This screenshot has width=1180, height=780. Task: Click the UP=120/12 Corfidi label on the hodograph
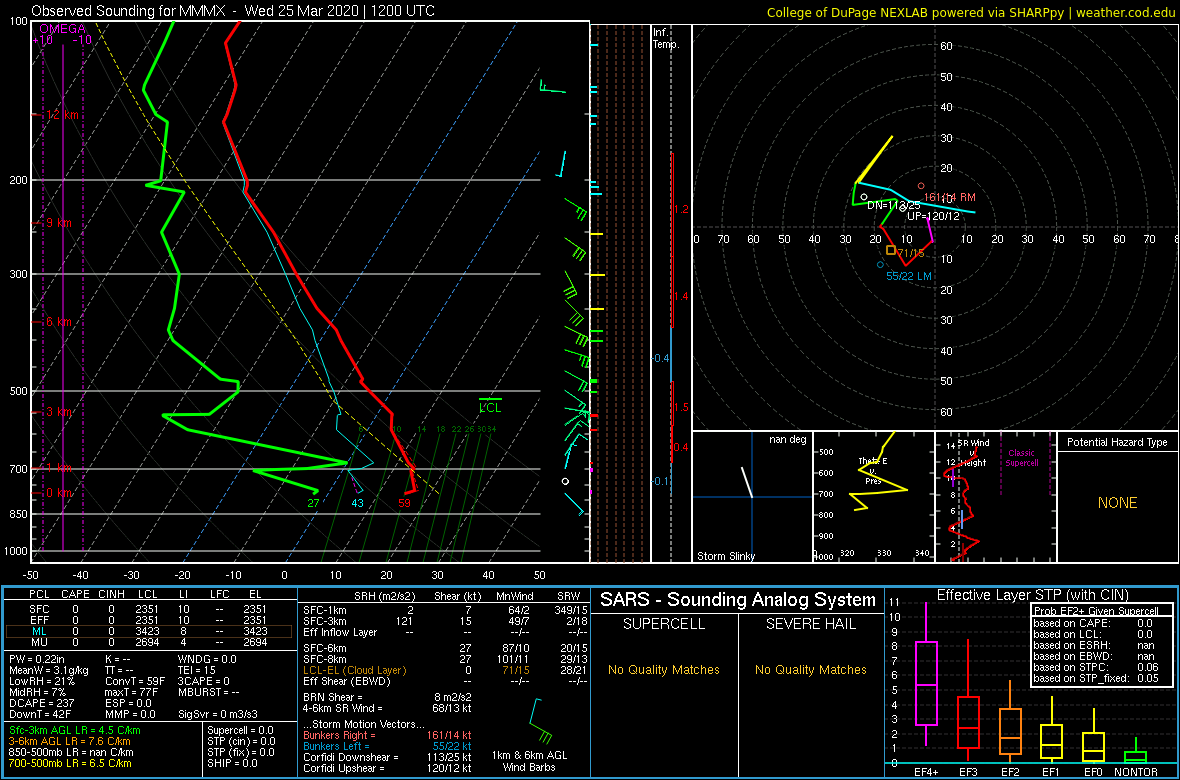click(933, 215)
